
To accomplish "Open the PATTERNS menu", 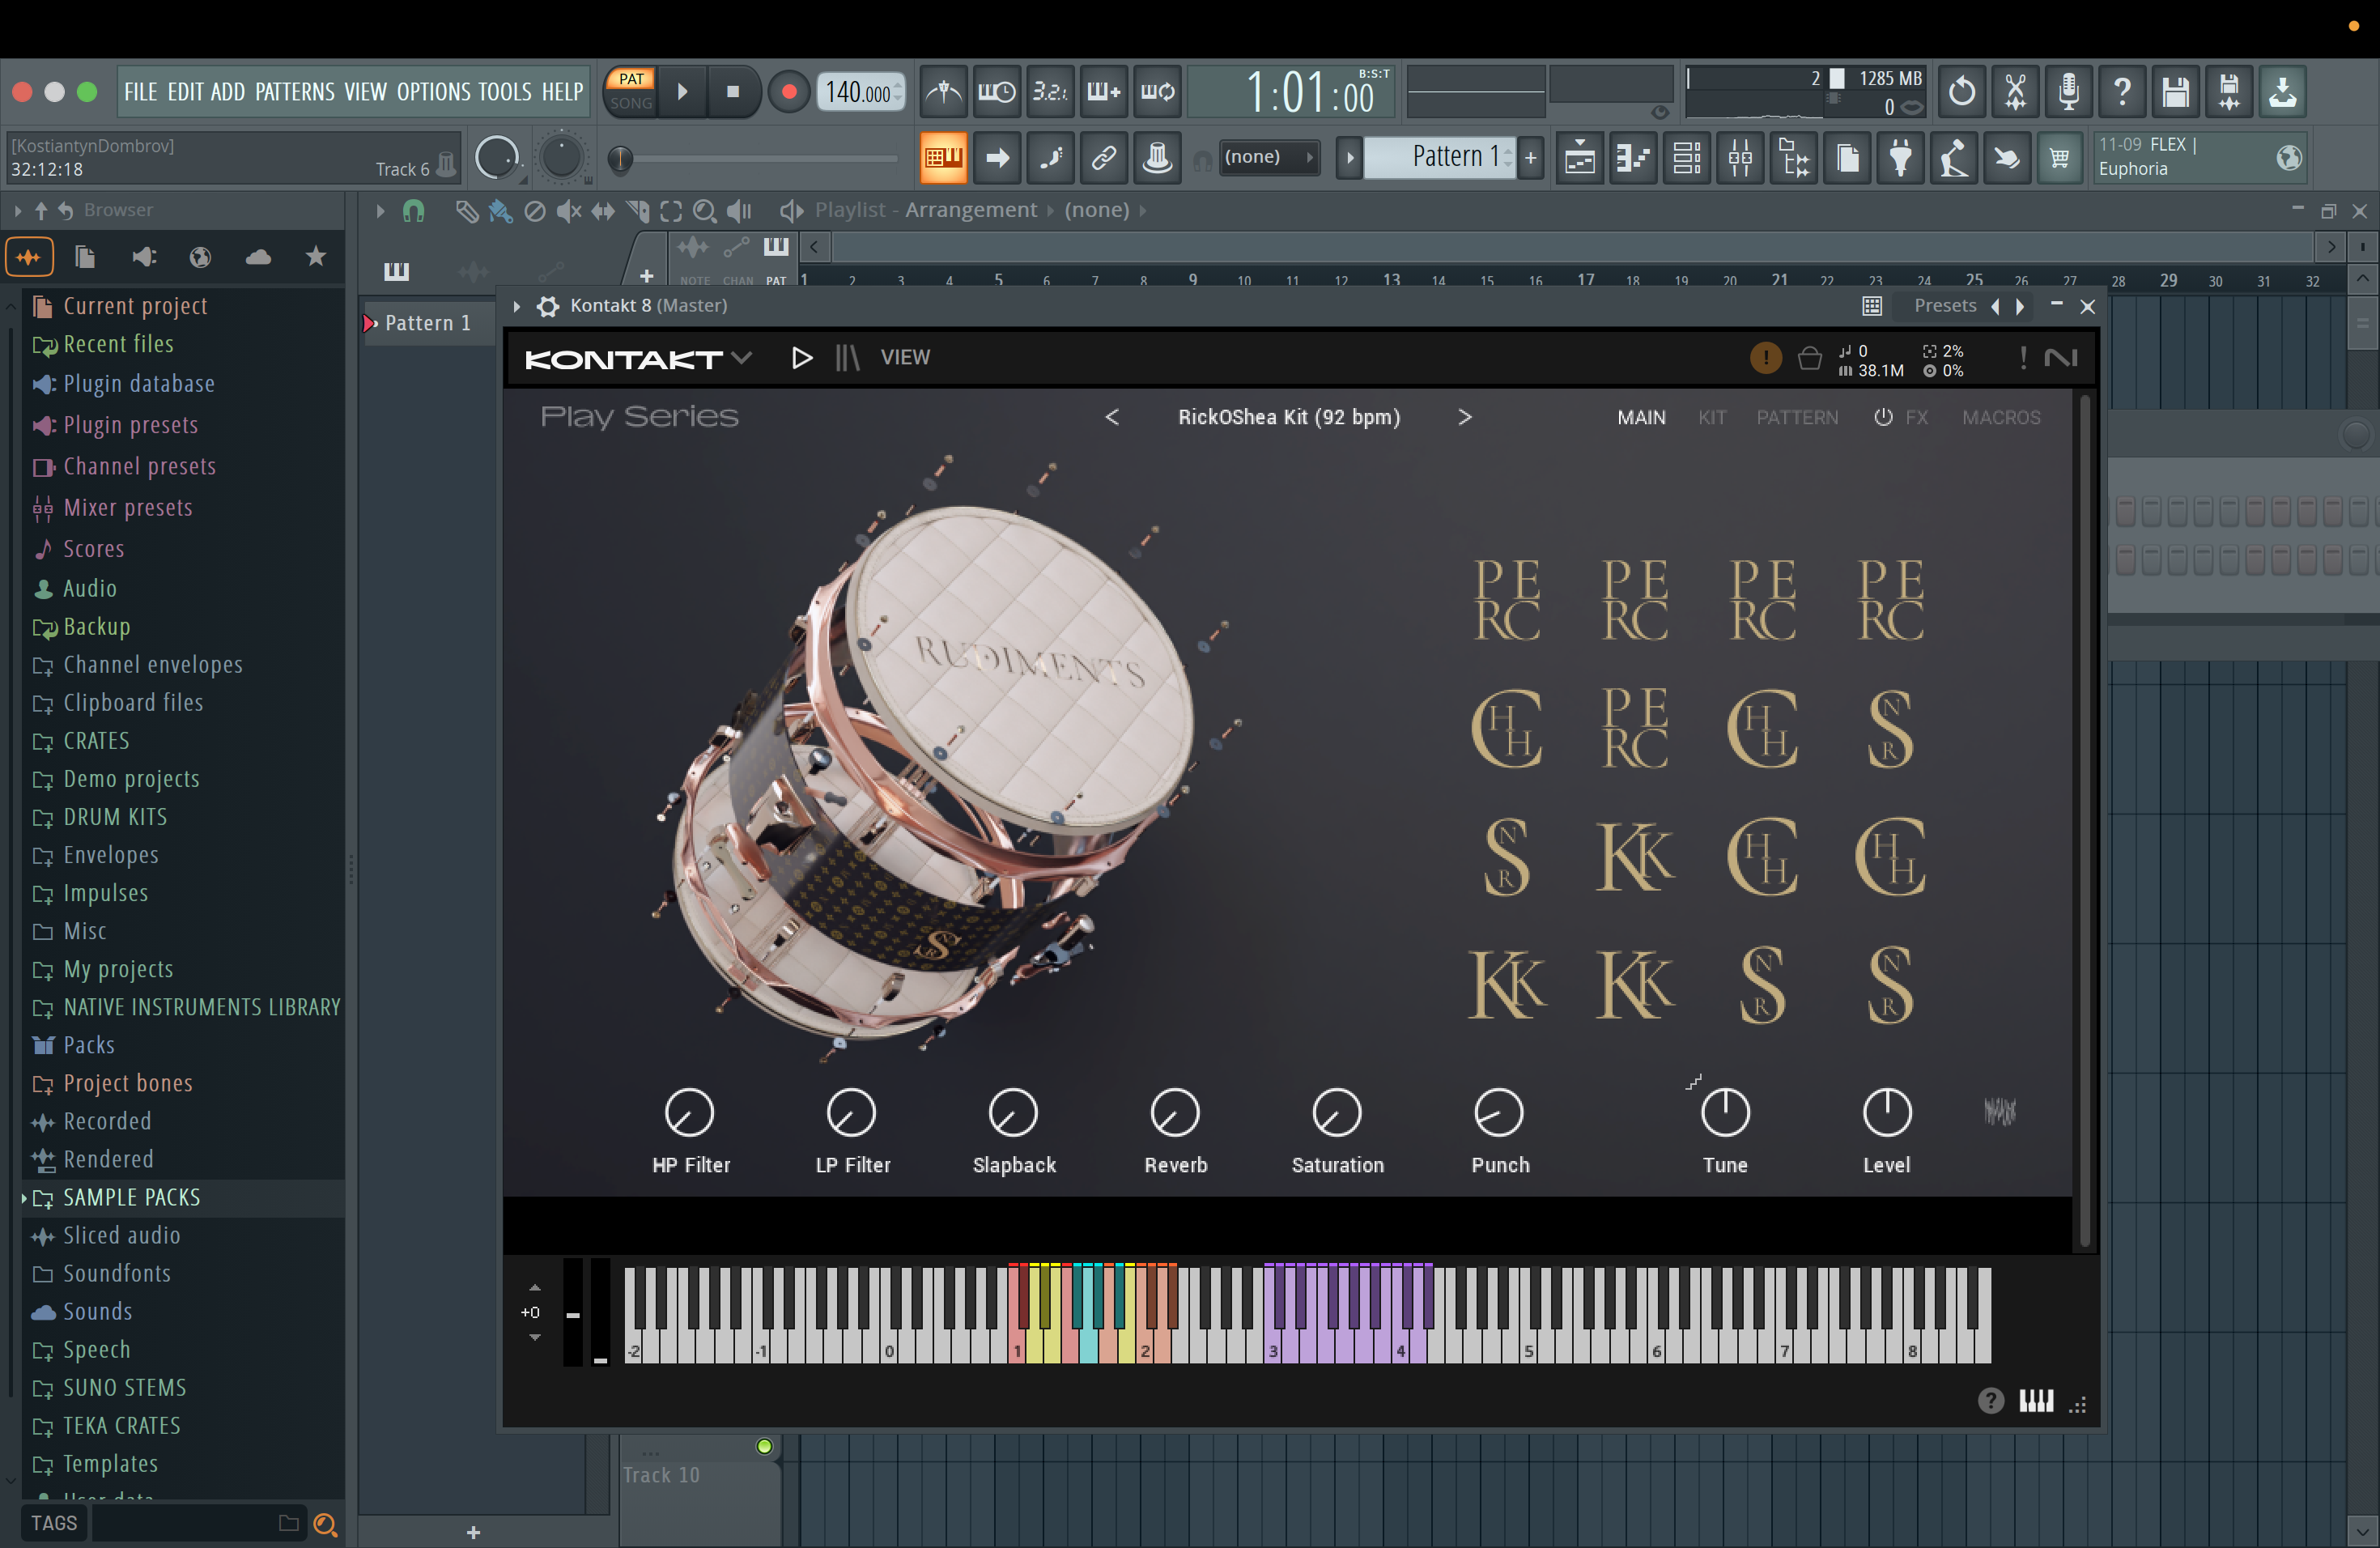I will tap(294, 92).
